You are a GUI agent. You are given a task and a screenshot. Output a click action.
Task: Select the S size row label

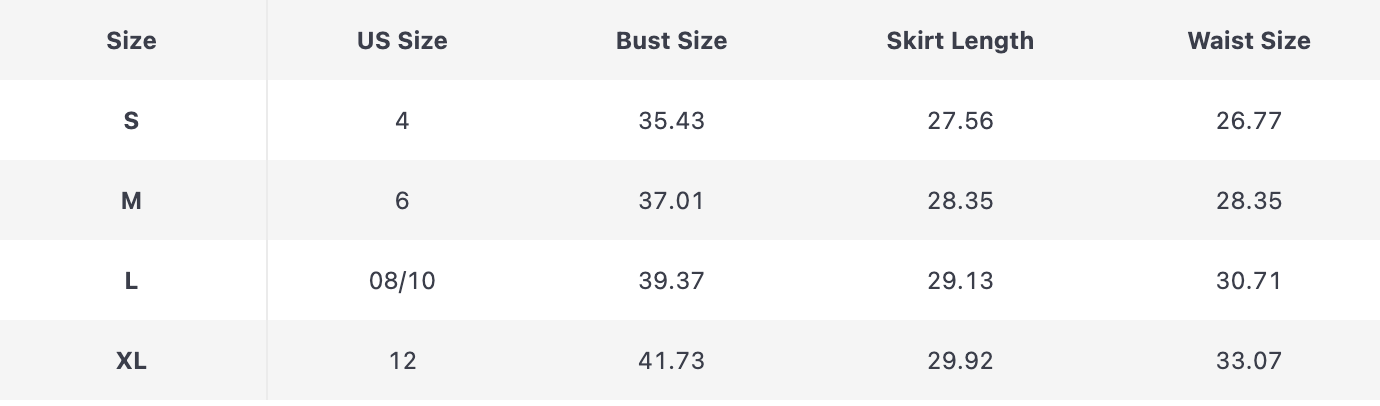(131, 121)
